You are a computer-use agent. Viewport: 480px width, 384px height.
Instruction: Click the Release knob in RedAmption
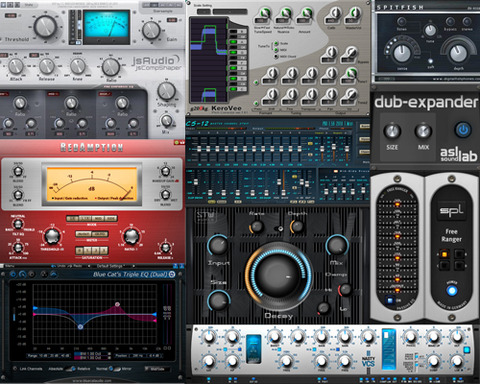165,247
